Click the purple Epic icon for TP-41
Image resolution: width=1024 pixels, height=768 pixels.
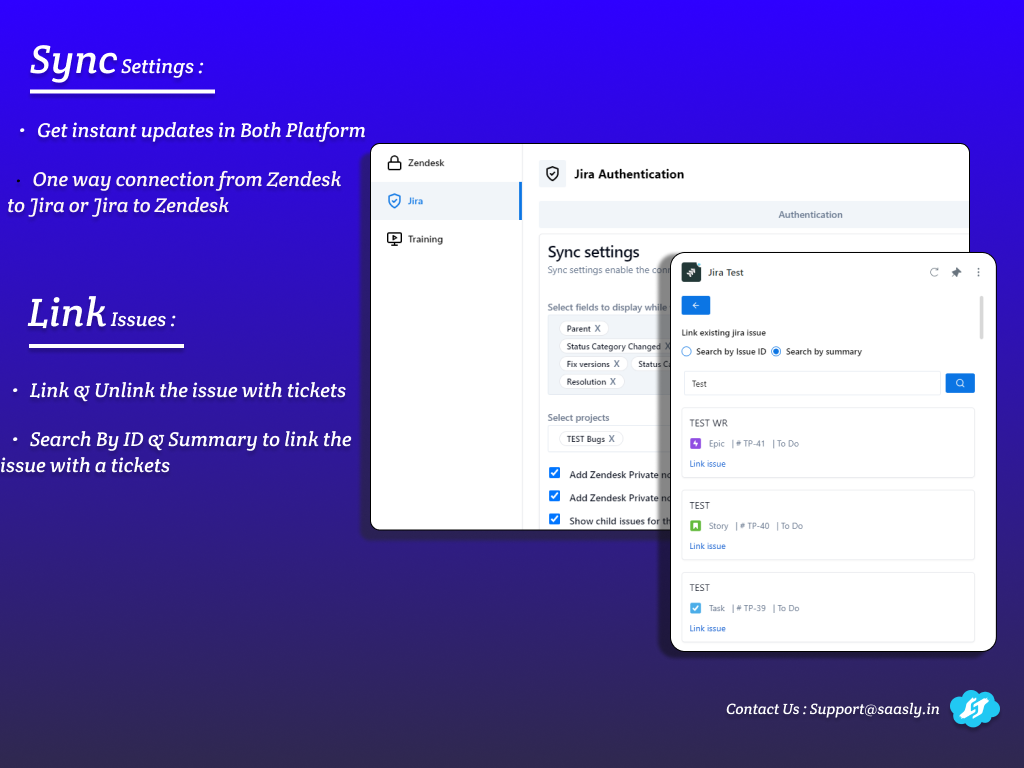696,443
